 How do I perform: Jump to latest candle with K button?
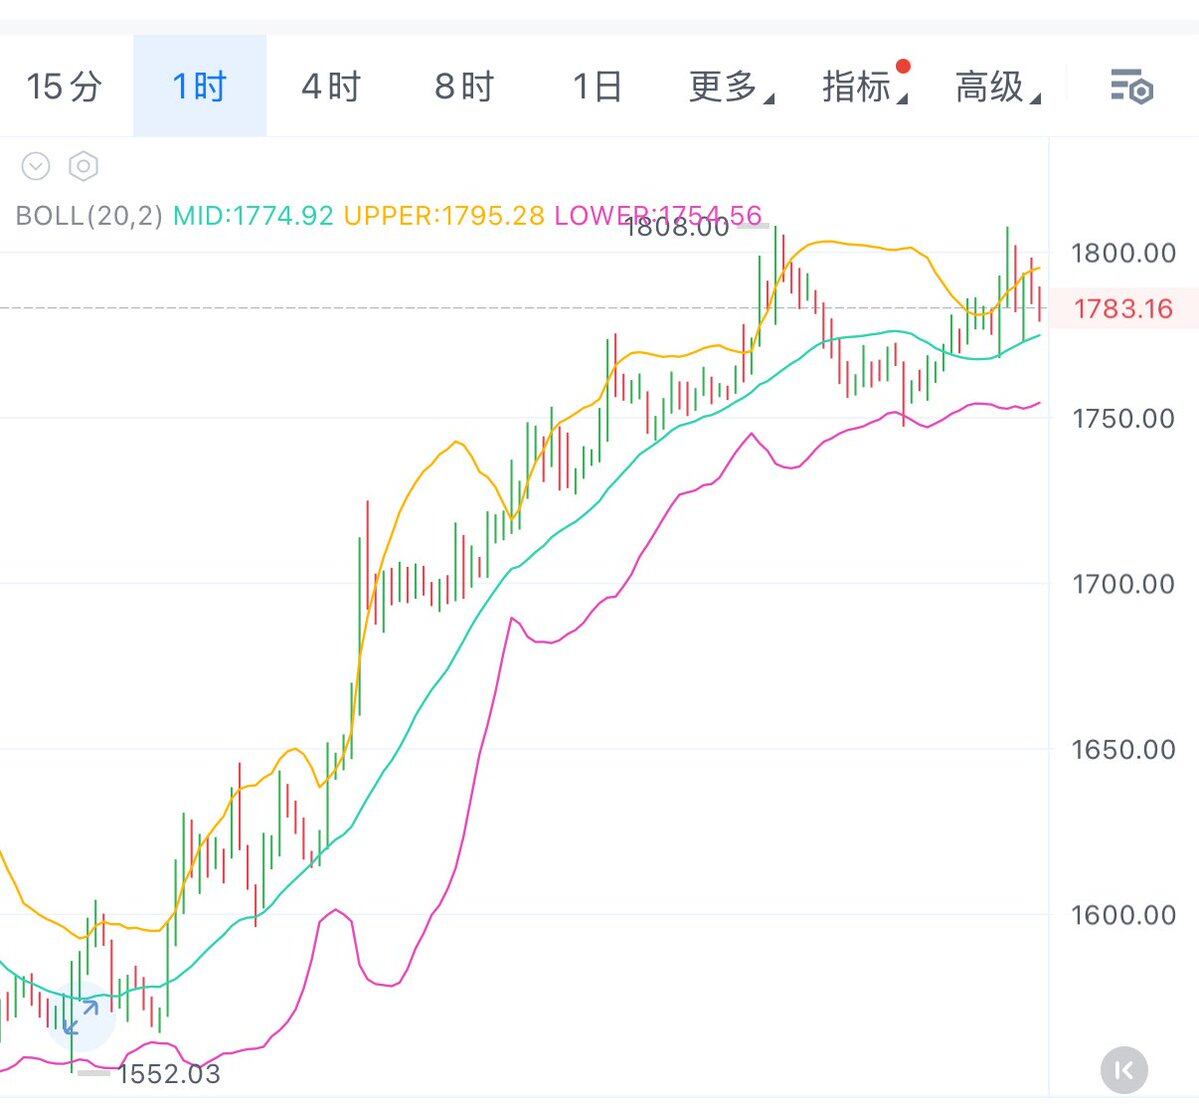coord(1124,1070)
